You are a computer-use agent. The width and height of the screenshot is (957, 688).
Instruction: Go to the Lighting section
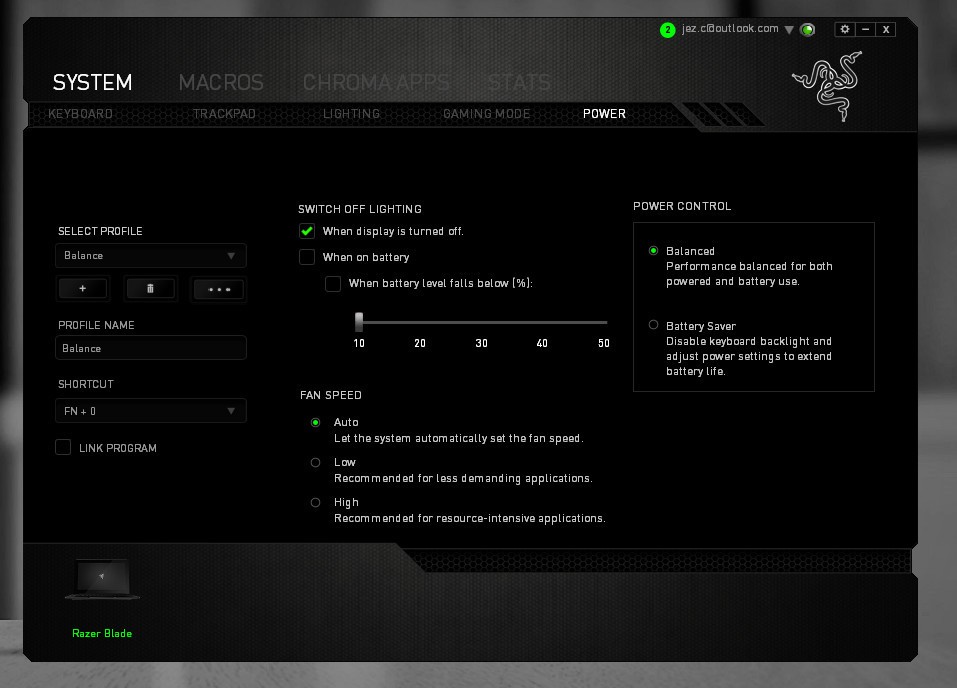[351, 114]
